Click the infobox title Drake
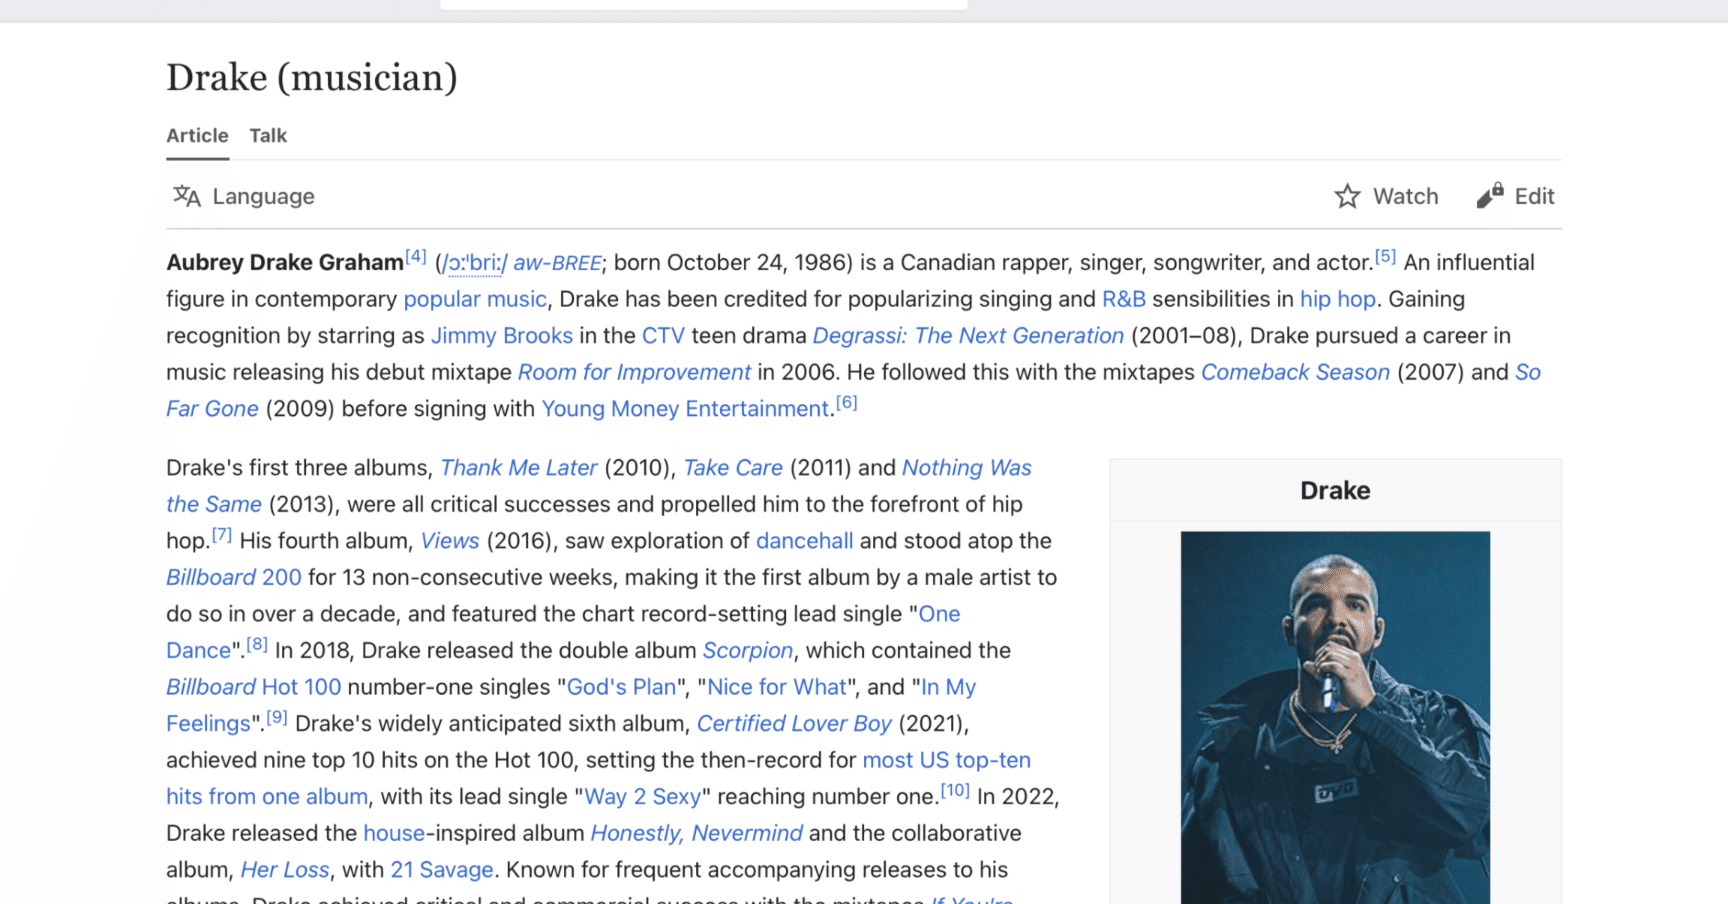This screenshot has height=904, width=1728. pyautogui.click(x=1335, y=490)
